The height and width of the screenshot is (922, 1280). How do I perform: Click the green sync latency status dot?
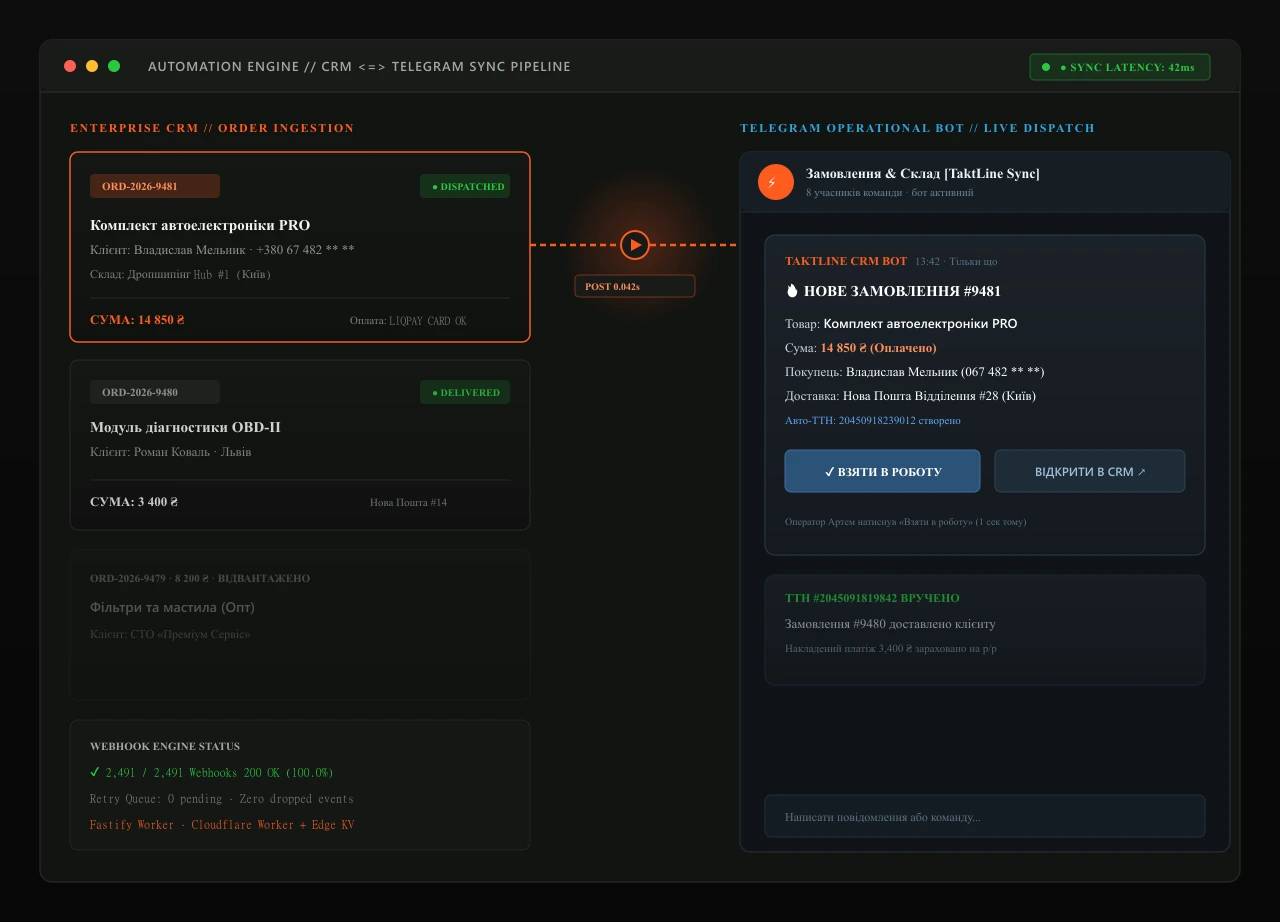[x=1046, y=67]
